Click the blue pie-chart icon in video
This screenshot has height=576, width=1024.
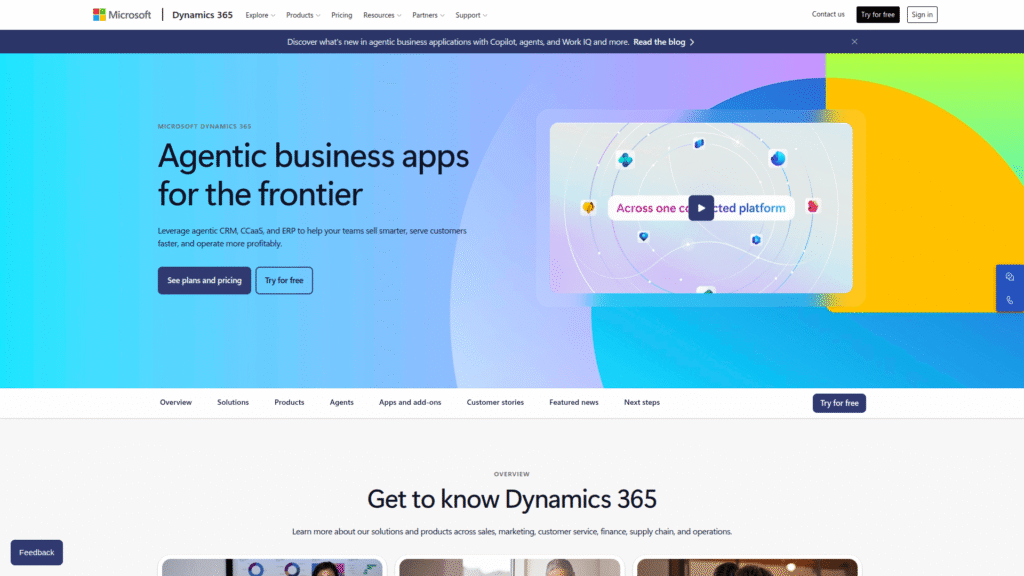click(x=778, y=159)
